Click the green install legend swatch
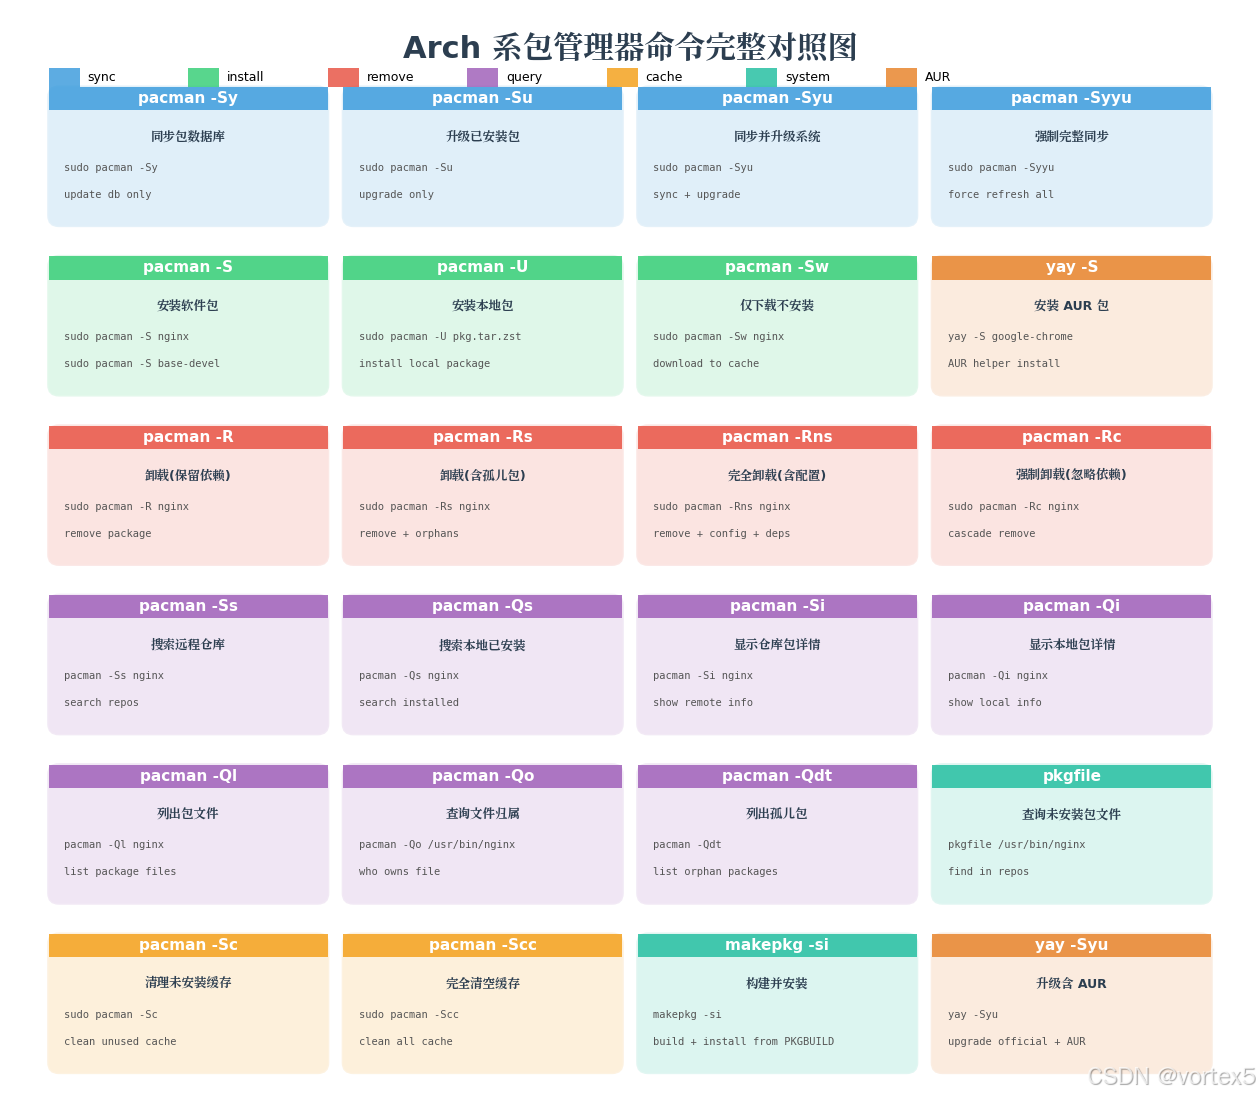The image size is (1260, 1098). (x=203, y=77)
